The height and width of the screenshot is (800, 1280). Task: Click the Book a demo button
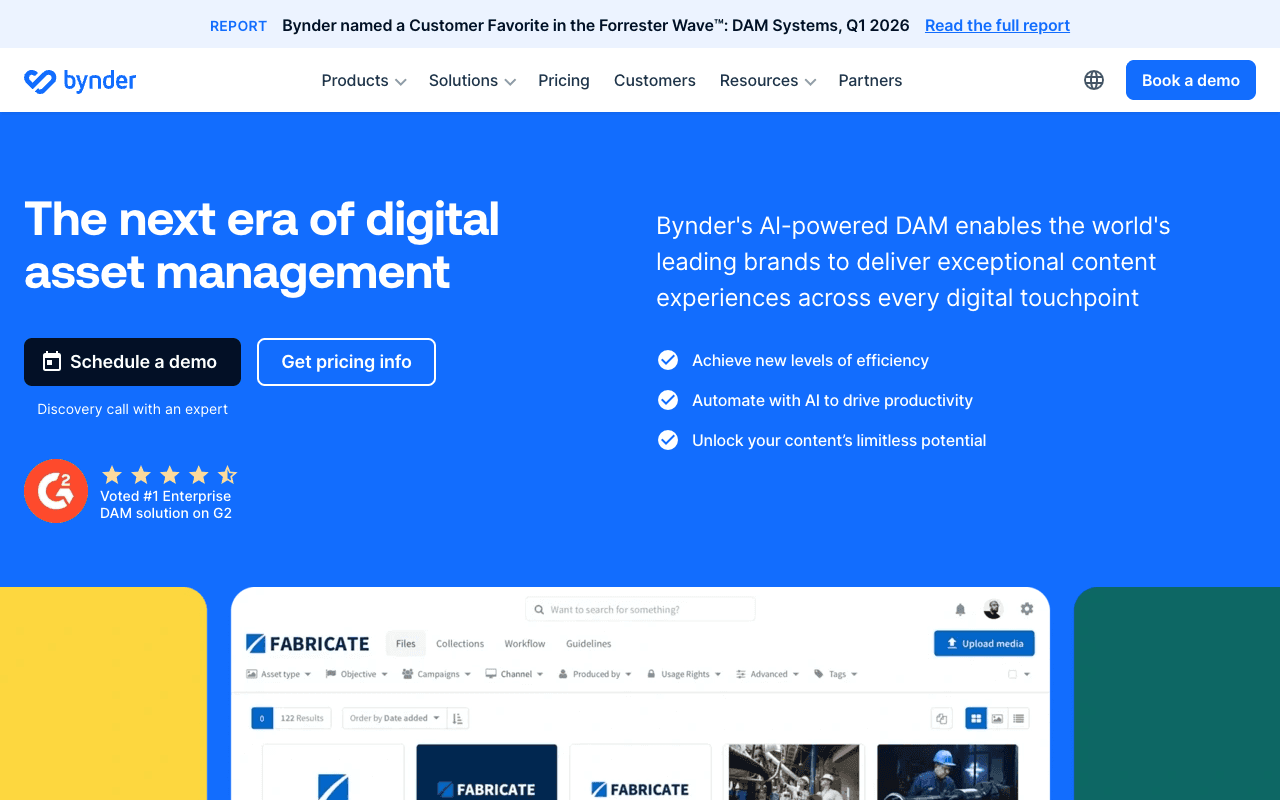[x=1191, y=80]
